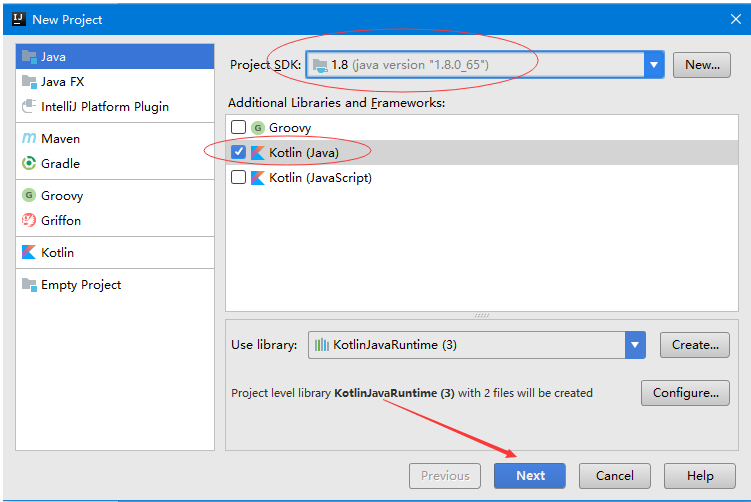Uncheck the Kotlin (Java) checkbox
This screenshot has height=502, width=751.
coord(238,153)
